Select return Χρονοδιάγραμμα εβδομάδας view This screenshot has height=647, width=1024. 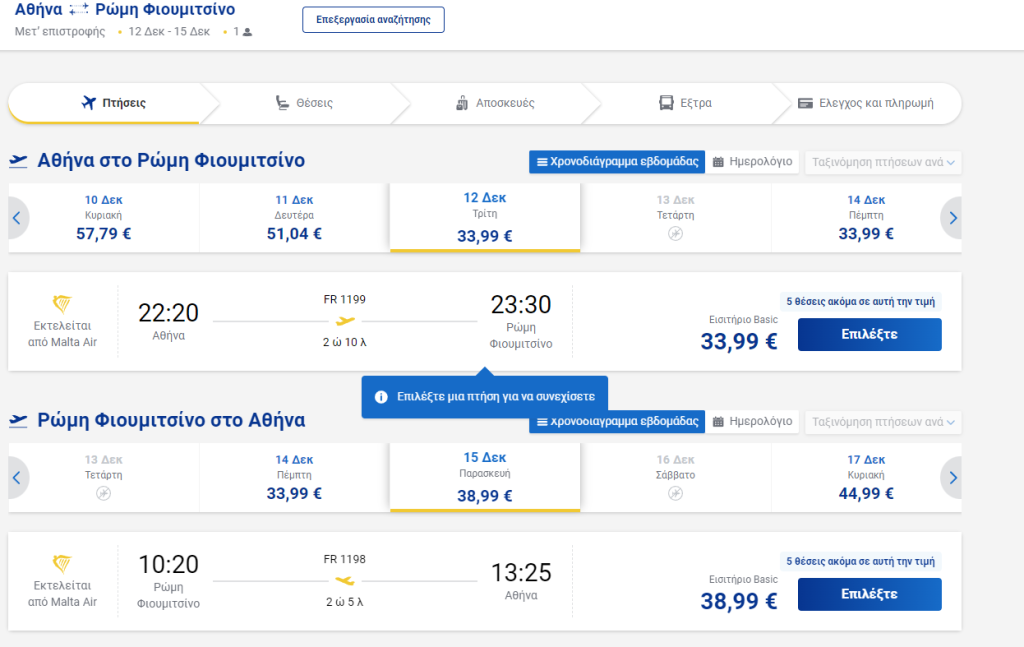pyautogui.click(x=617, y=422)
